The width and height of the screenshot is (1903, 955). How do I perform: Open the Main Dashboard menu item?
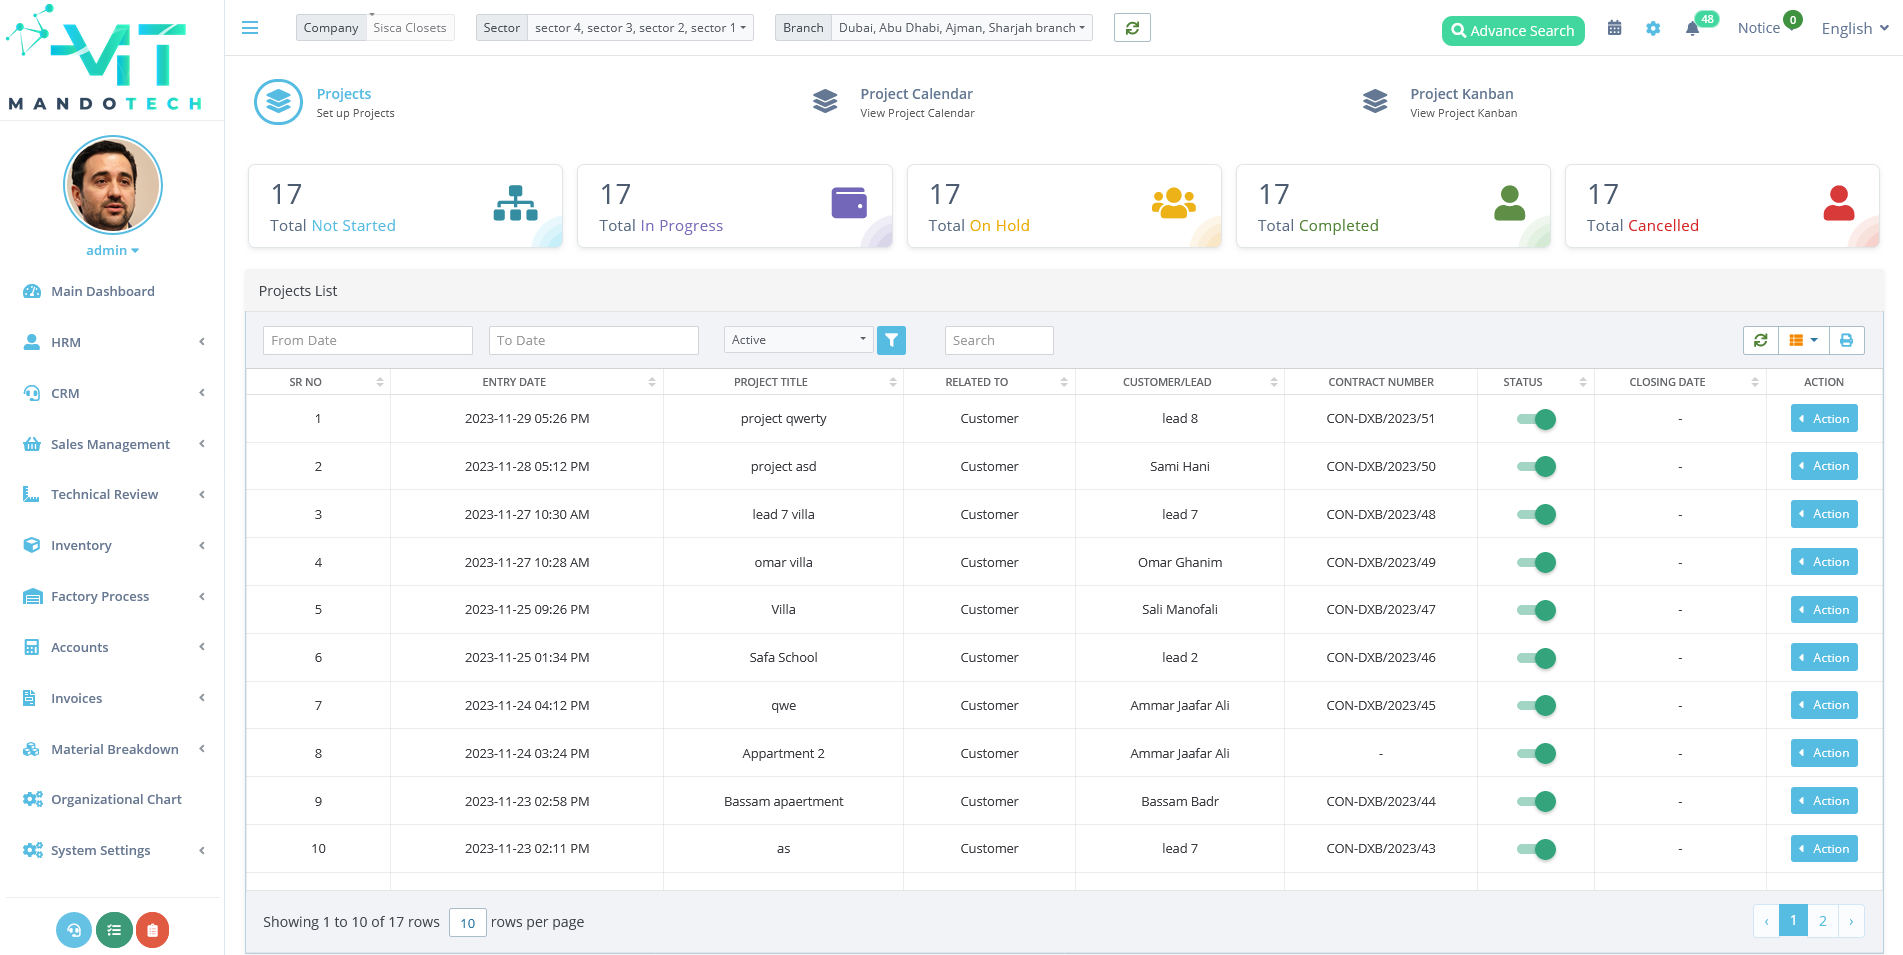pos(103,291)
